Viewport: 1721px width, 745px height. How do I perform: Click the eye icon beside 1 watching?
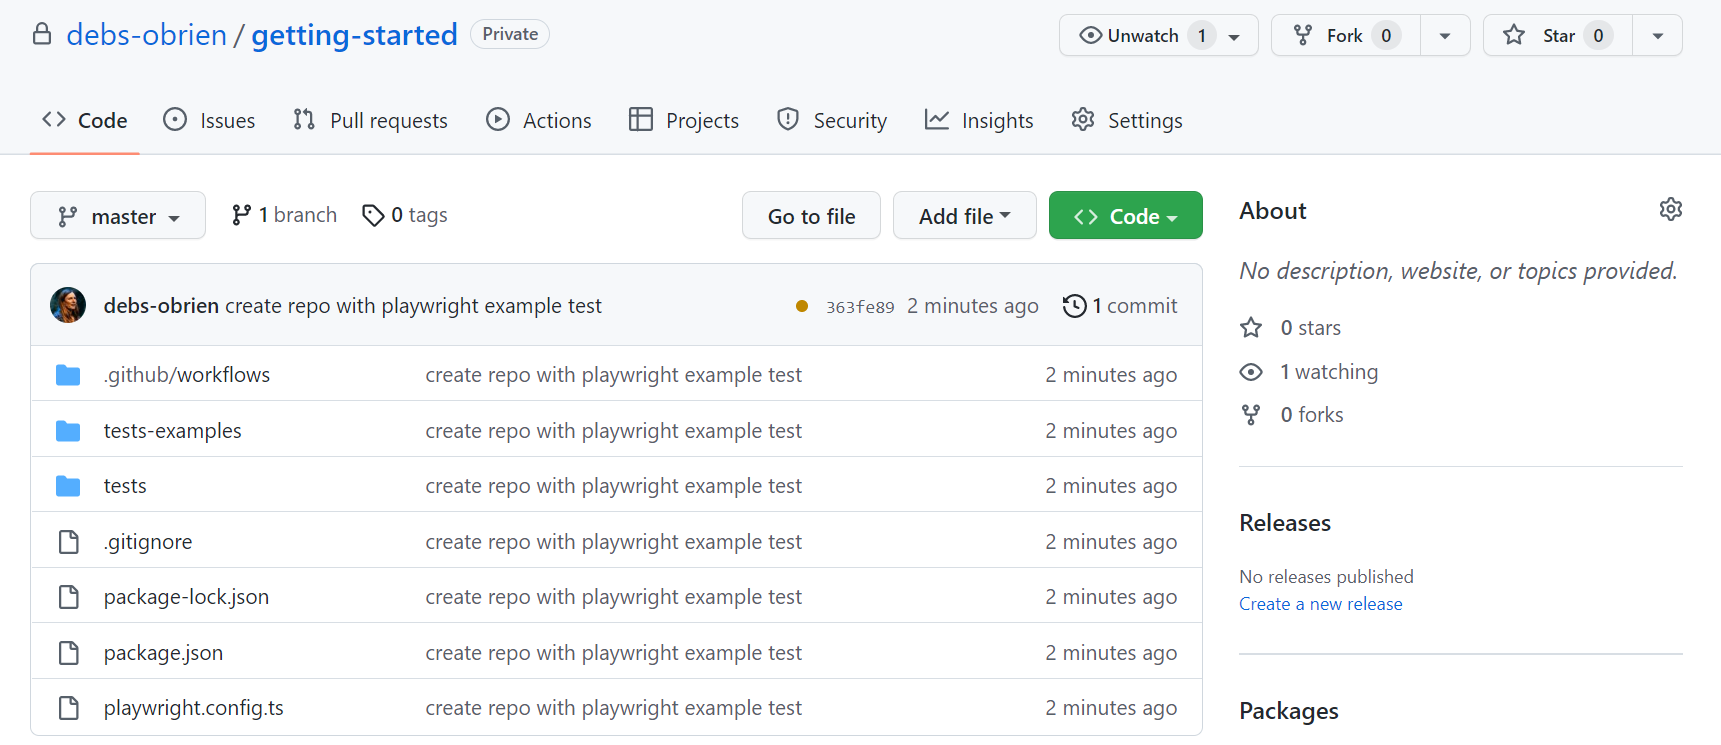1251,372
